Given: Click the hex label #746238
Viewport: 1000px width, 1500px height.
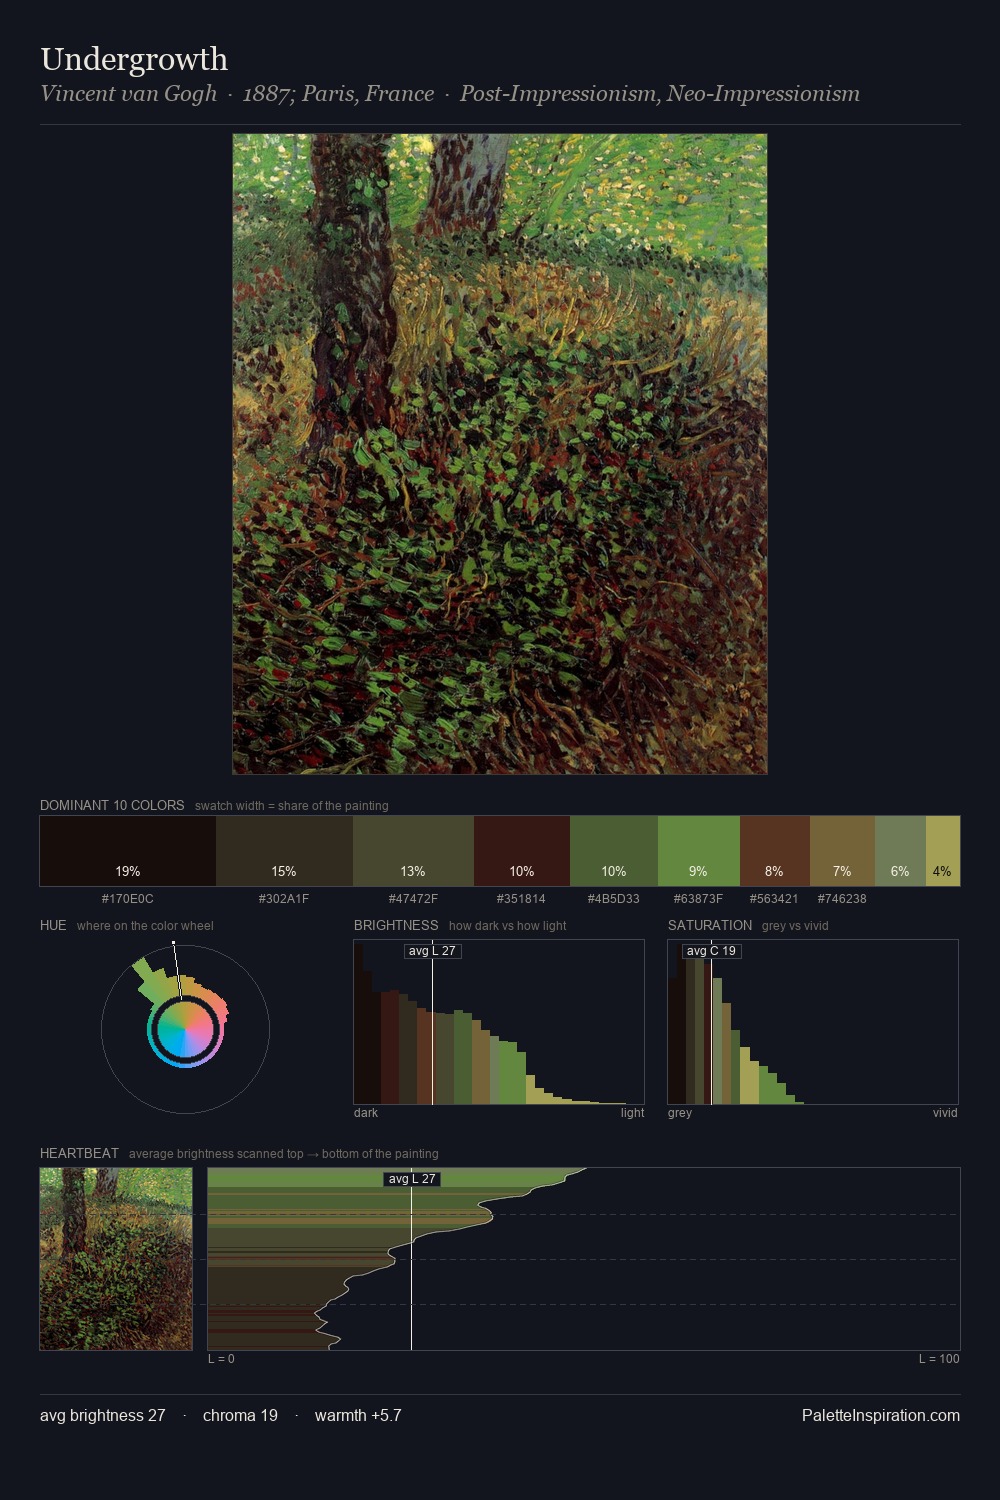Looking at the screenshot, I should coord(842,899).
